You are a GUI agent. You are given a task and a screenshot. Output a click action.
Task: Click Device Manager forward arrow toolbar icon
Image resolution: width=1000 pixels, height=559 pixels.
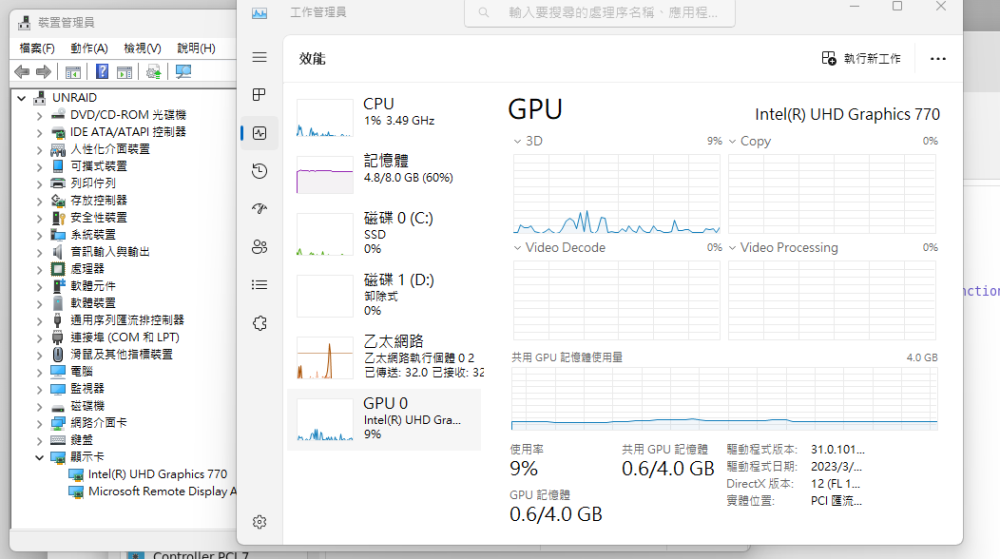click(43, 72)
